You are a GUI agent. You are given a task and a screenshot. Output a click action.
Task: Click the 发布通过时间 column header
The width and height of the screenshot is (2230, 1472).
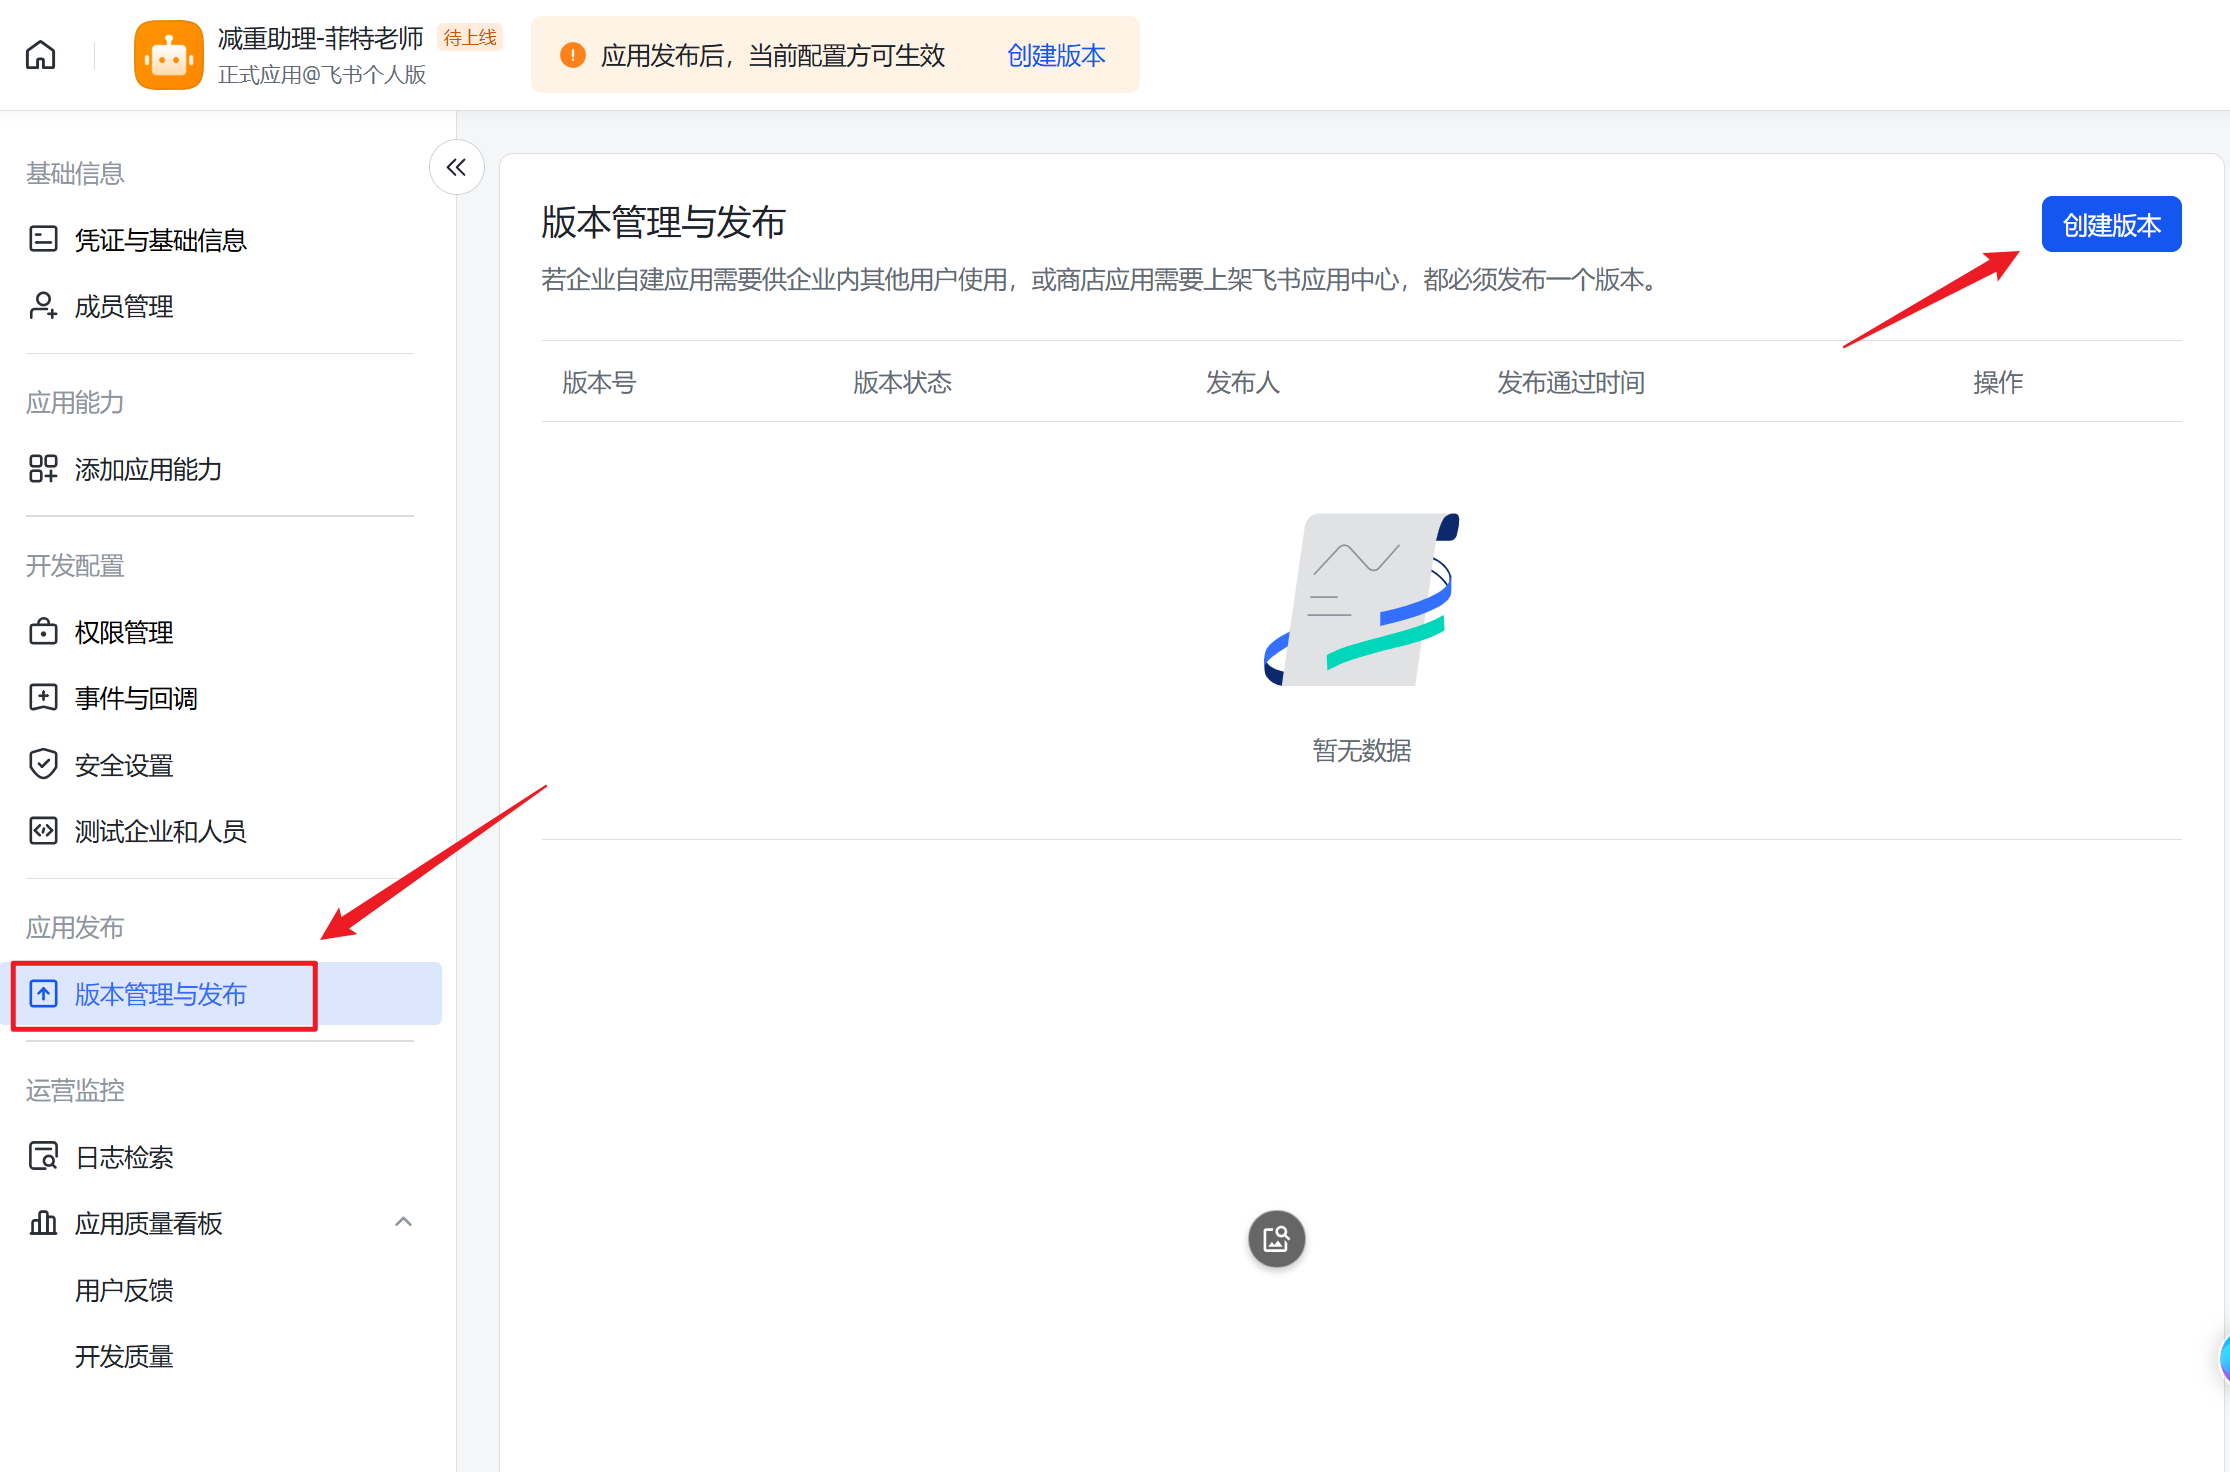(1570, 382)
